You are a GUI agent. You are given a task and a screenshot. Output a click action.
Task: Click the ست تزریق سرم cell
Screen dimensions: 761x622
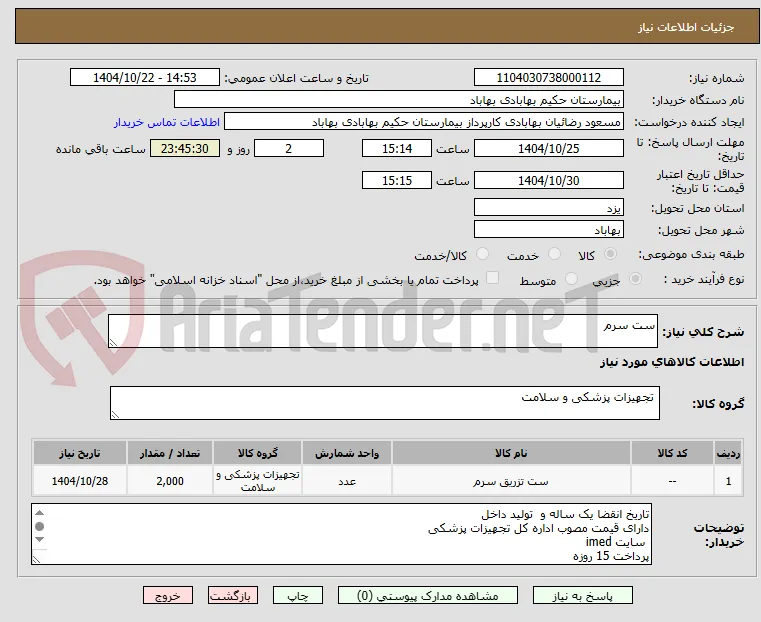511,481
